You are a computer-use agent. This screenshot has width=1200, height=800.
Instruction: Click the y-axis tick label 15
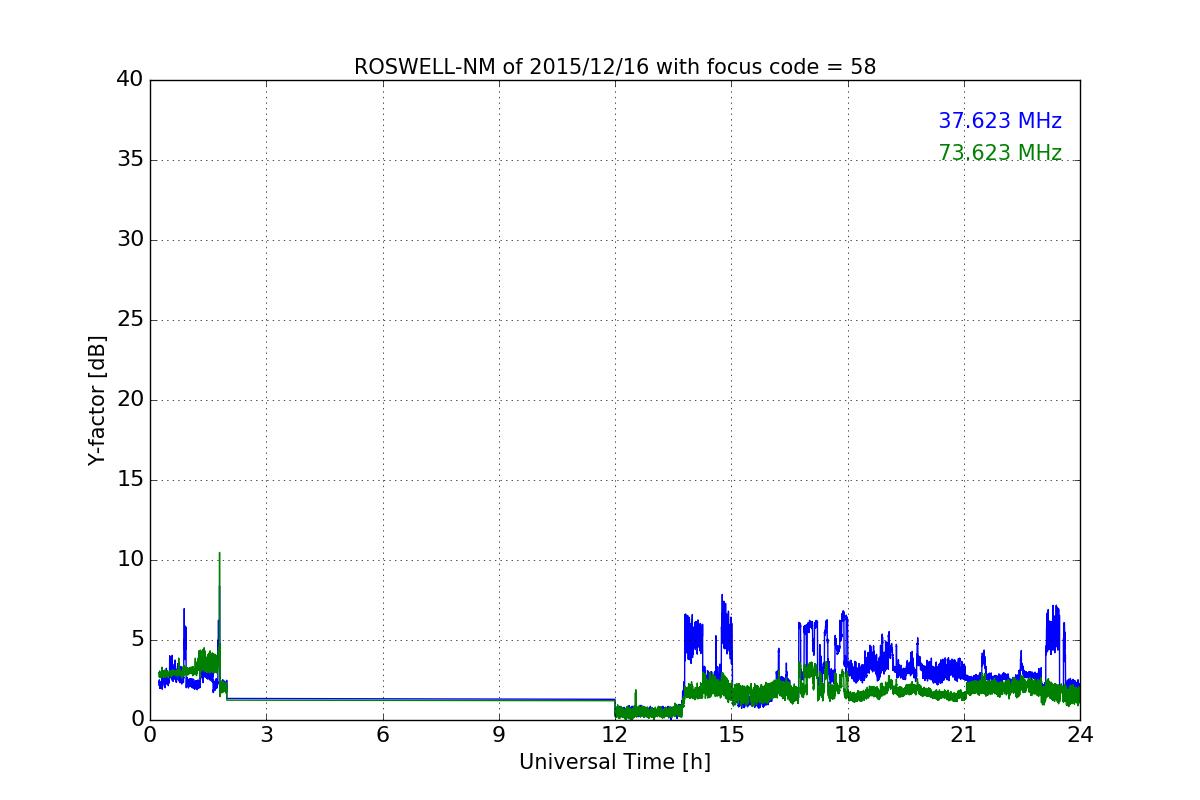(130, 480)
